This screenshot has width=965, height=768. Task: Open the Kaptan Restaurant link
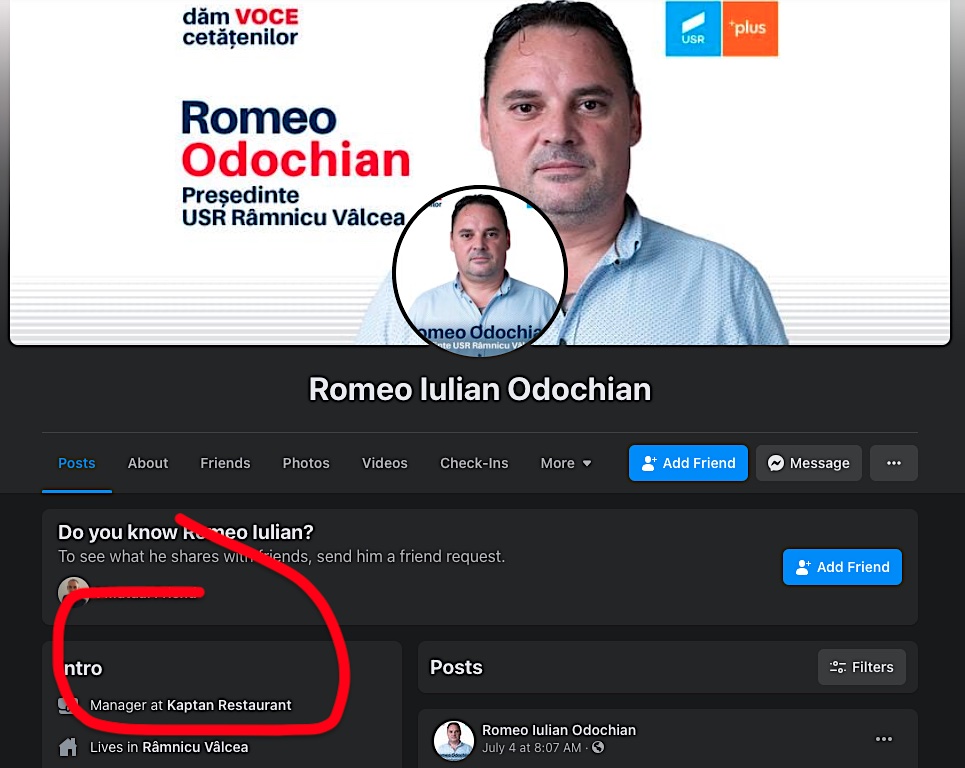tap(229, 705)
